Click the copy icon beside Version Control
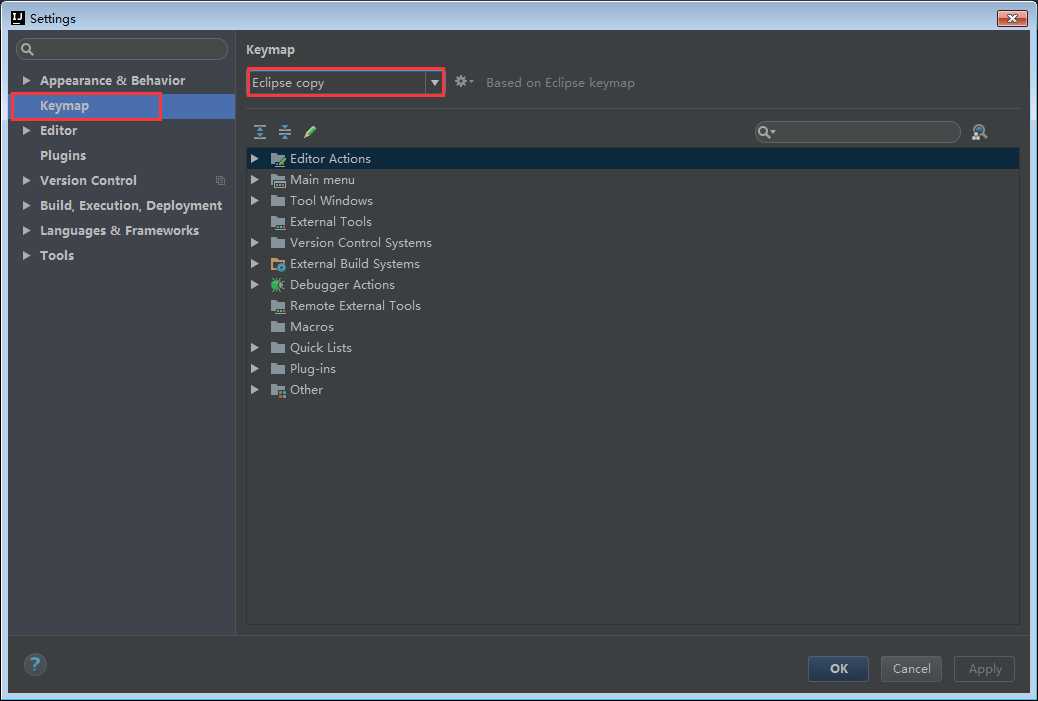The height and width of the screenshot is (701, 1038). [x=220, y=181]
